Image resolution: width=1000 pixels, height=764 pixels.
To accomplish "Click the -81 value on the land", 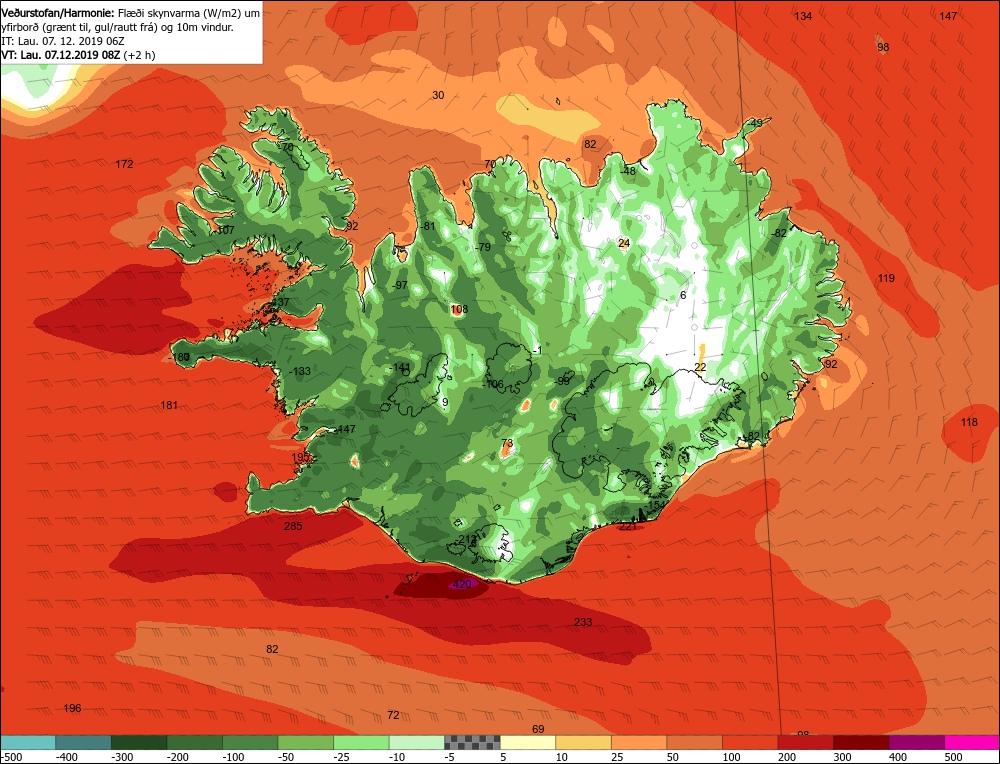I will (427, 226).
